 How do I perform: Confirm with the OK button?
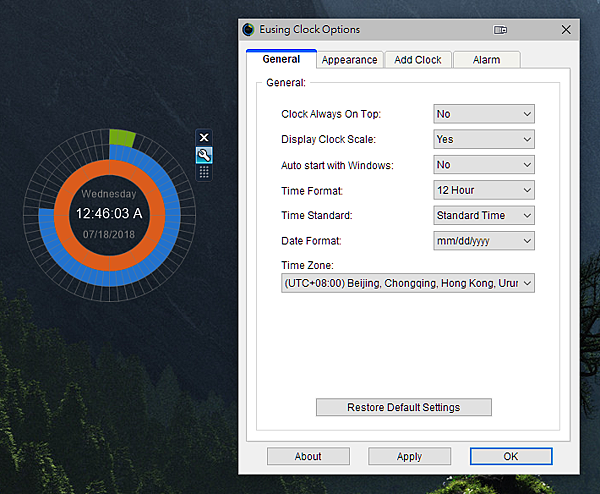[511, 457]
